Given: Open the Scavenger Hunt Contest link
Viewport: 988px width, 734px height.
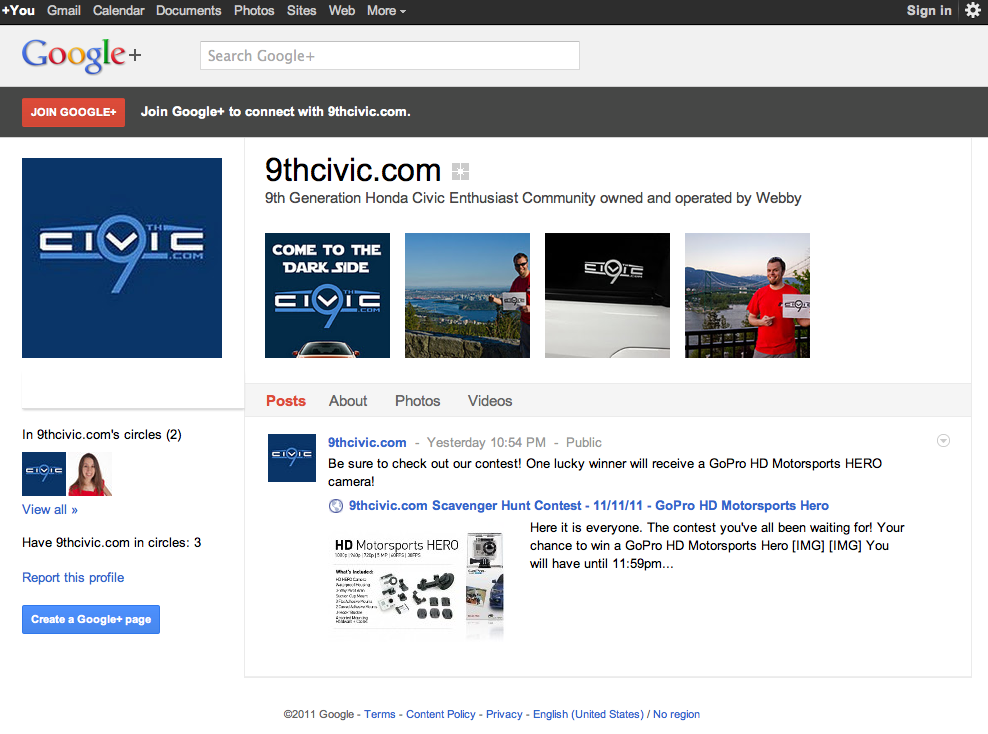Looking at the screenshot, I should (x=589, y=506).
